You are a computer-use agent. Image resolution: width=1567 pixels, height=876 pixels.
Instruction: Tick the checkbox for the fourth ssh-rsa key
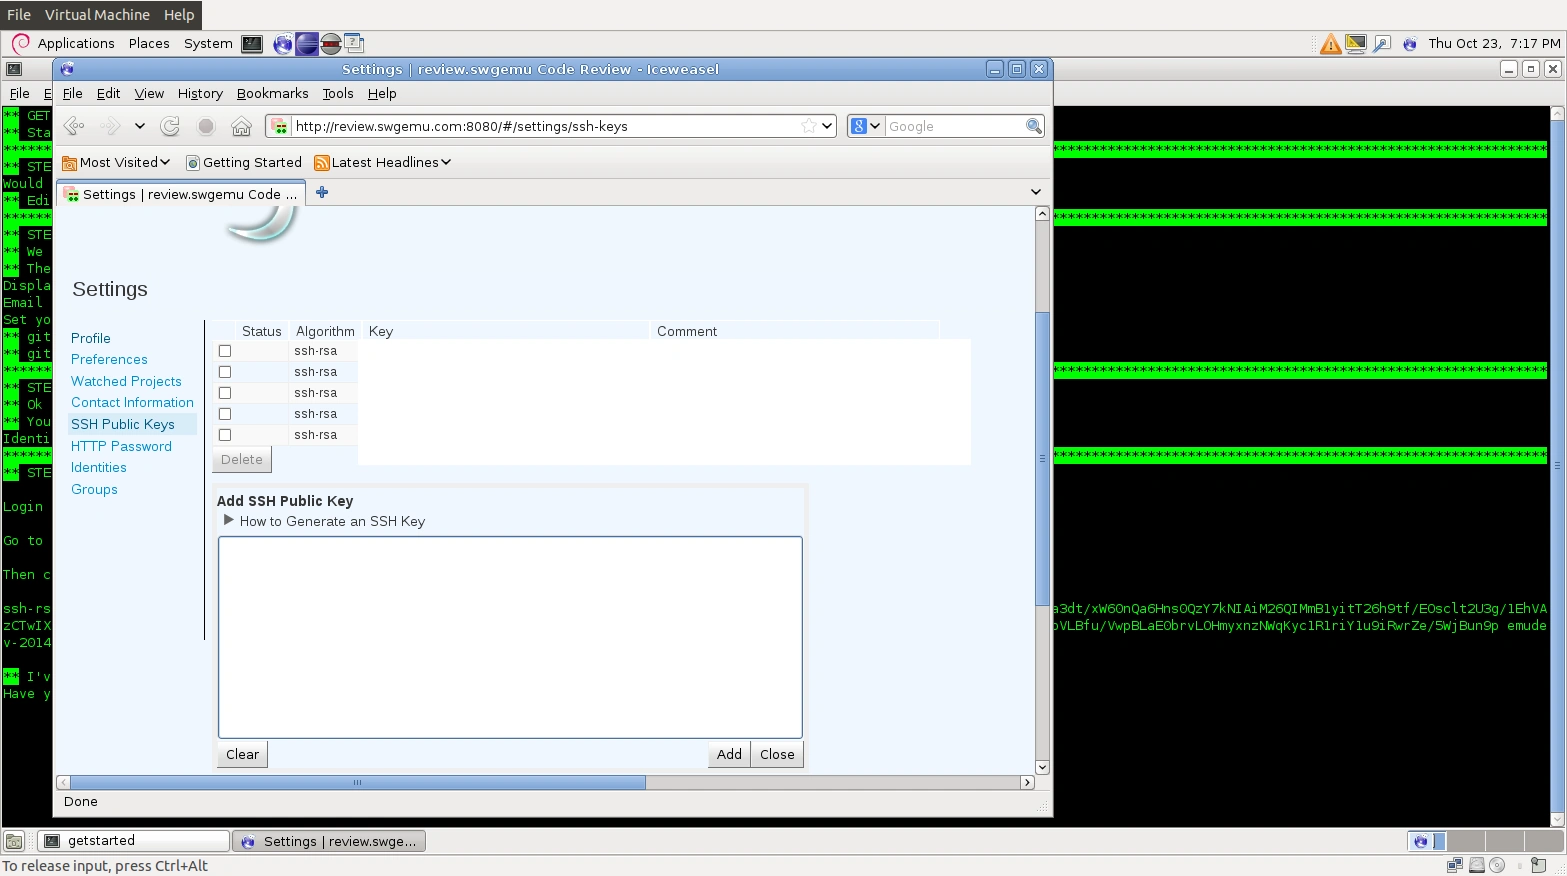[225, 414]
